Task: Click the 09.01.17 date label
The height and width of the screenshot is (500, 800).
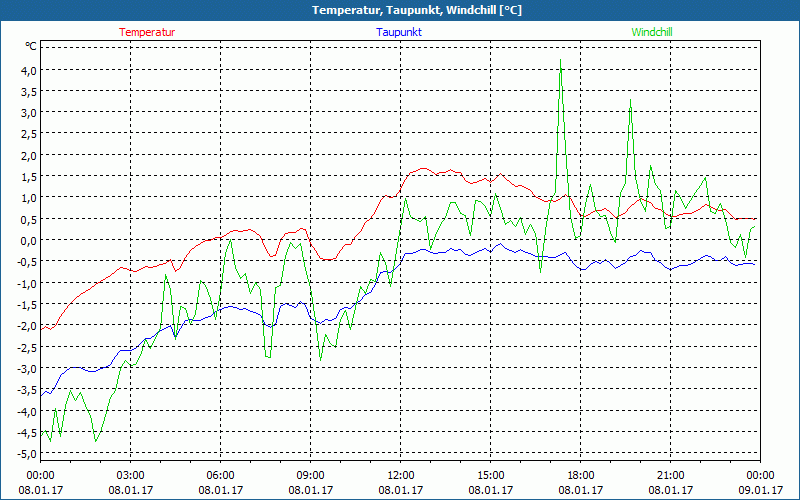Action: pos(760,490)
